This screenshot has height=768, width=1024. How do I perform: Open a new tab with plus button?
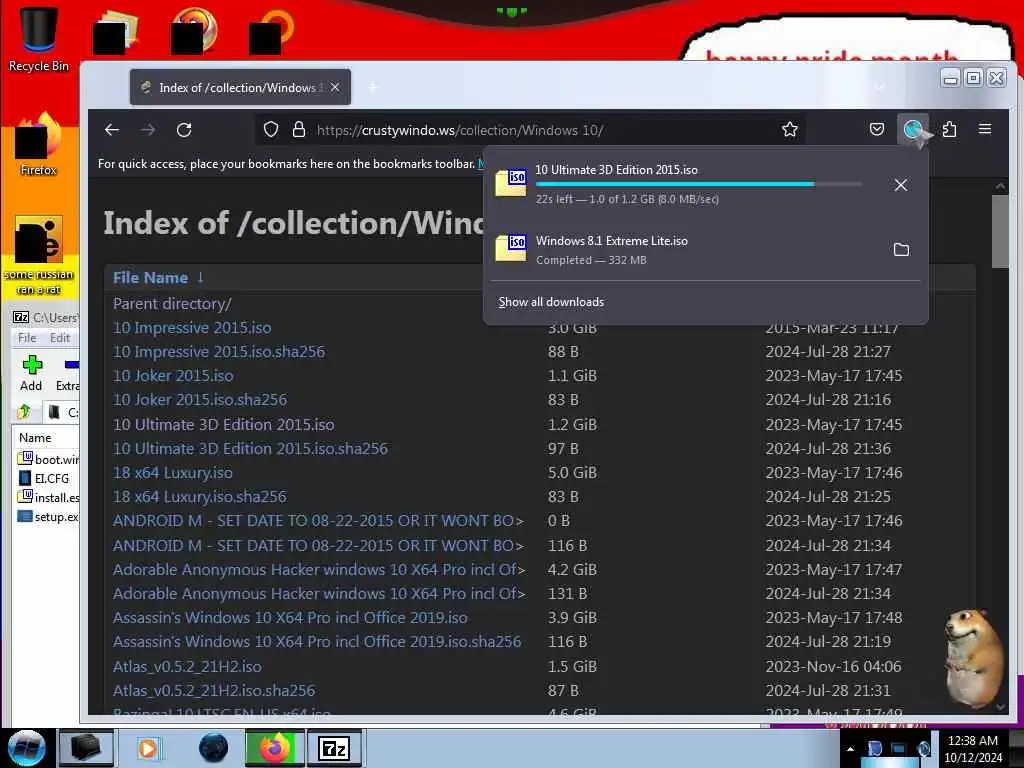click(373, 88)
